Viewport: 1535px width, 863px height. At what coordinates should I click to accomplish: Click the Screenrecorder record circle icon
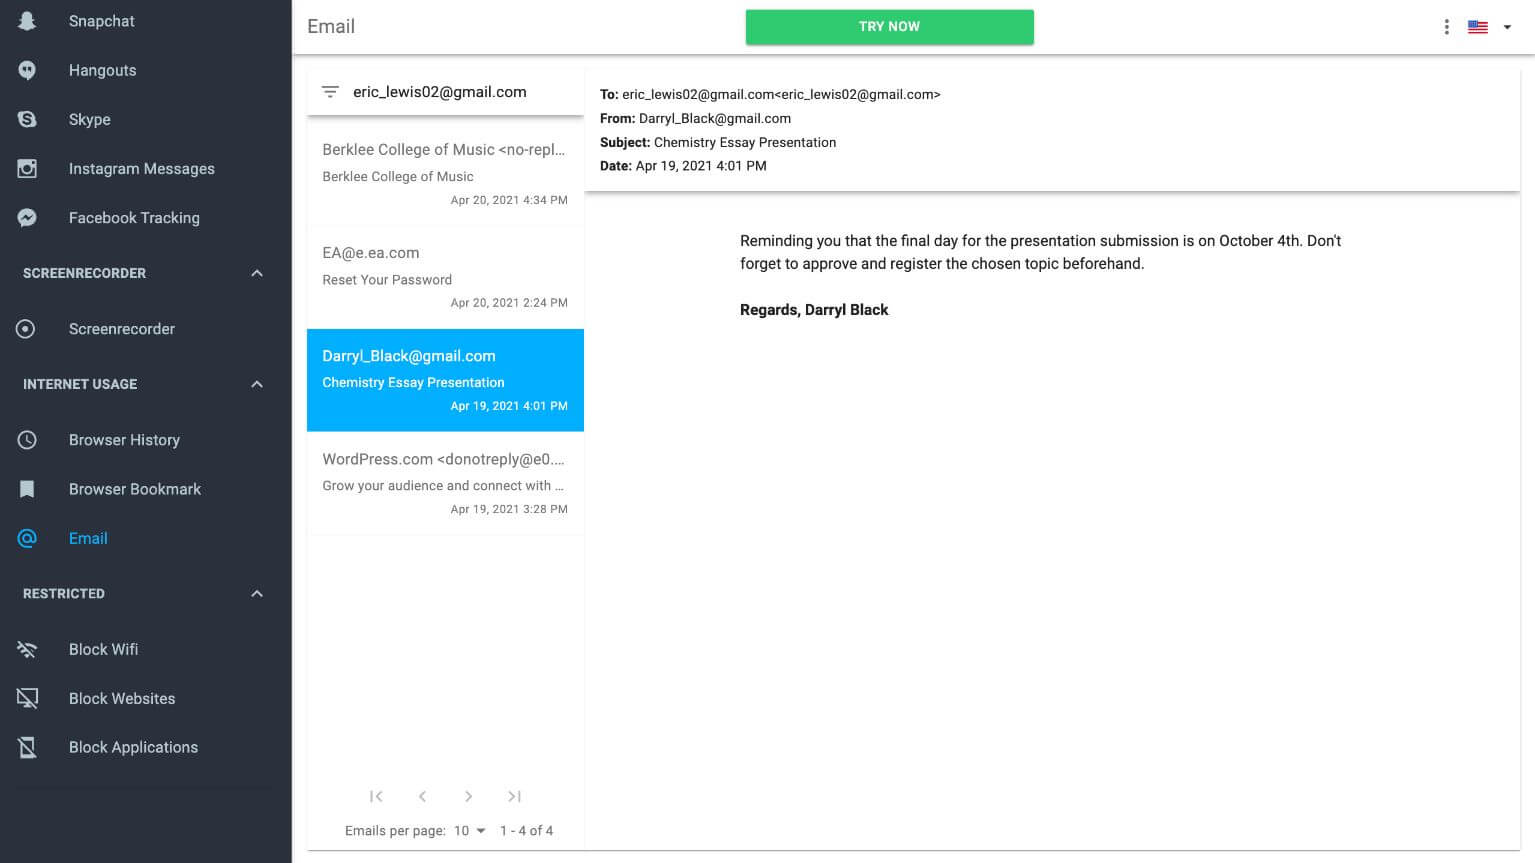pos(27,329)
